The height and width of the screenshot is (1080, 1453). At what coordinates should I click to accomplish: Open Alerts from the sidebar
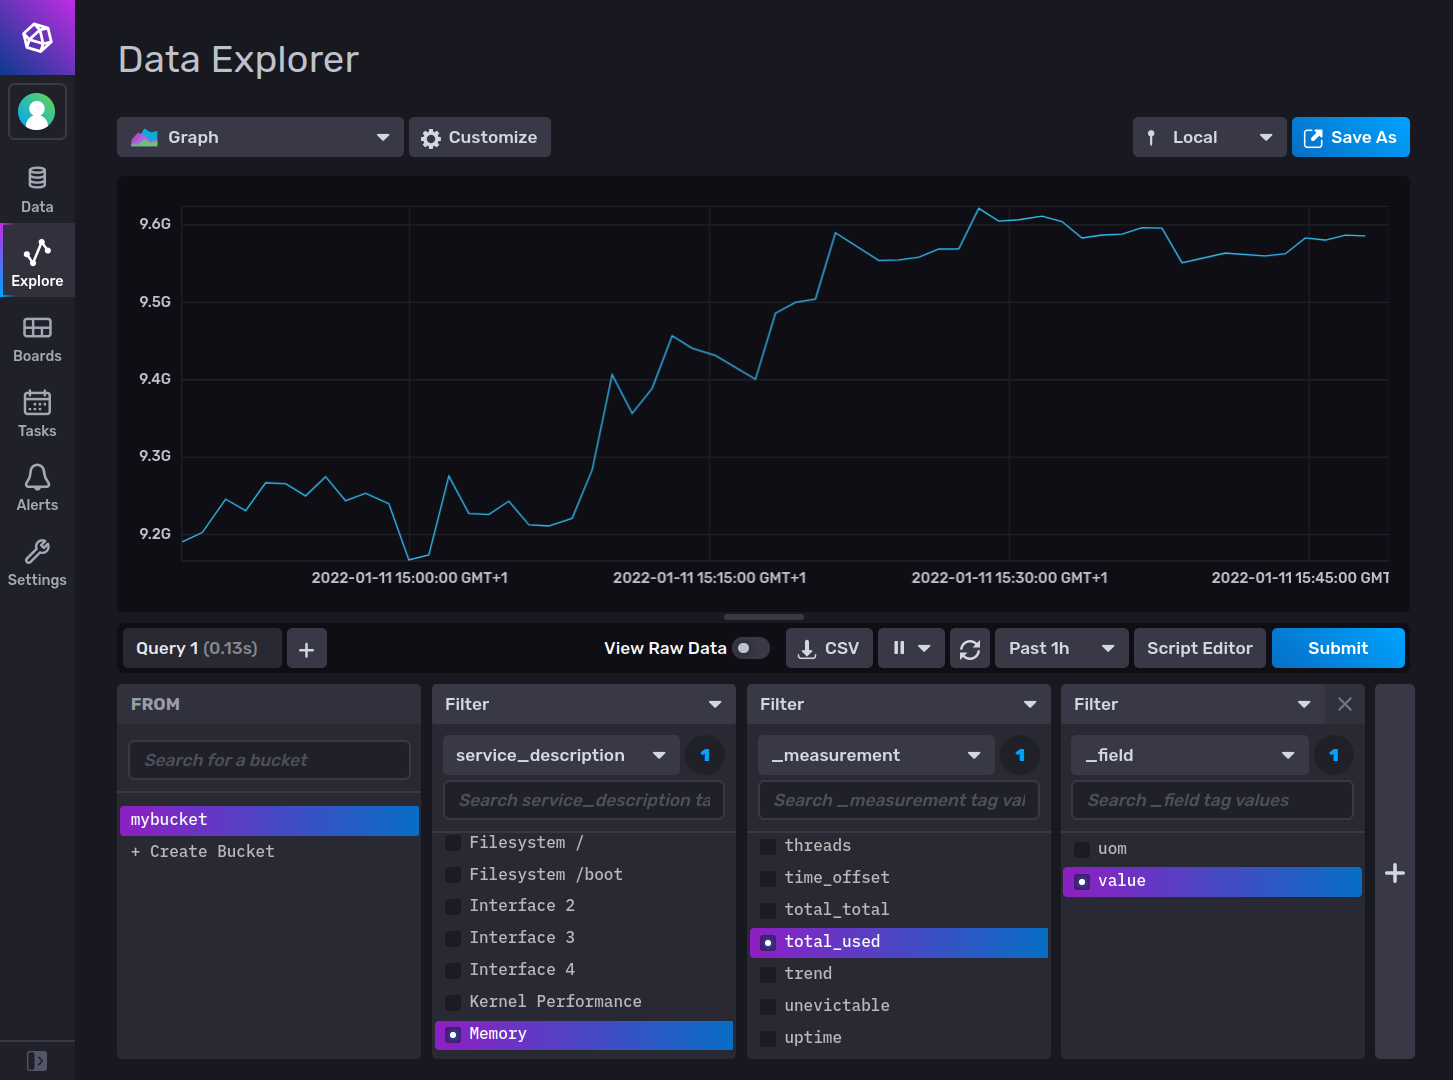point(37,487)
